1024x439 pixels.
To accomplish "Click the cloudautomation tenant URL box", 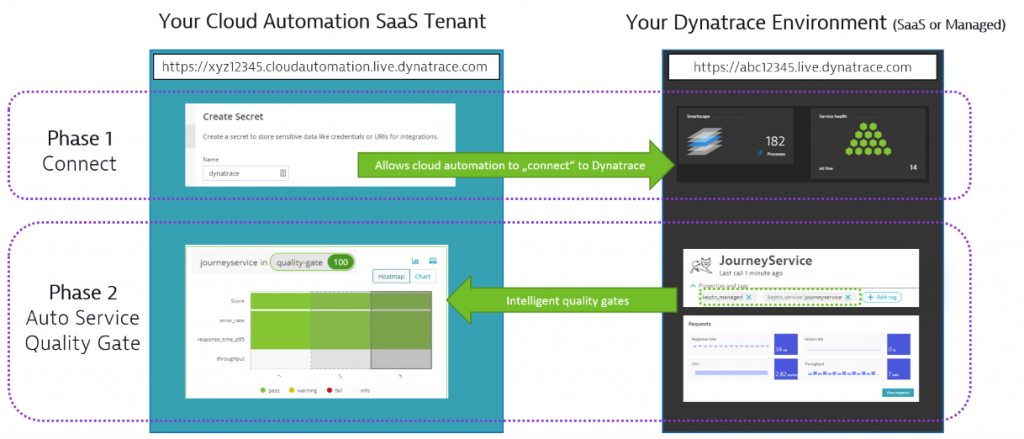I will pyautogui.click(x=326, y=67).
